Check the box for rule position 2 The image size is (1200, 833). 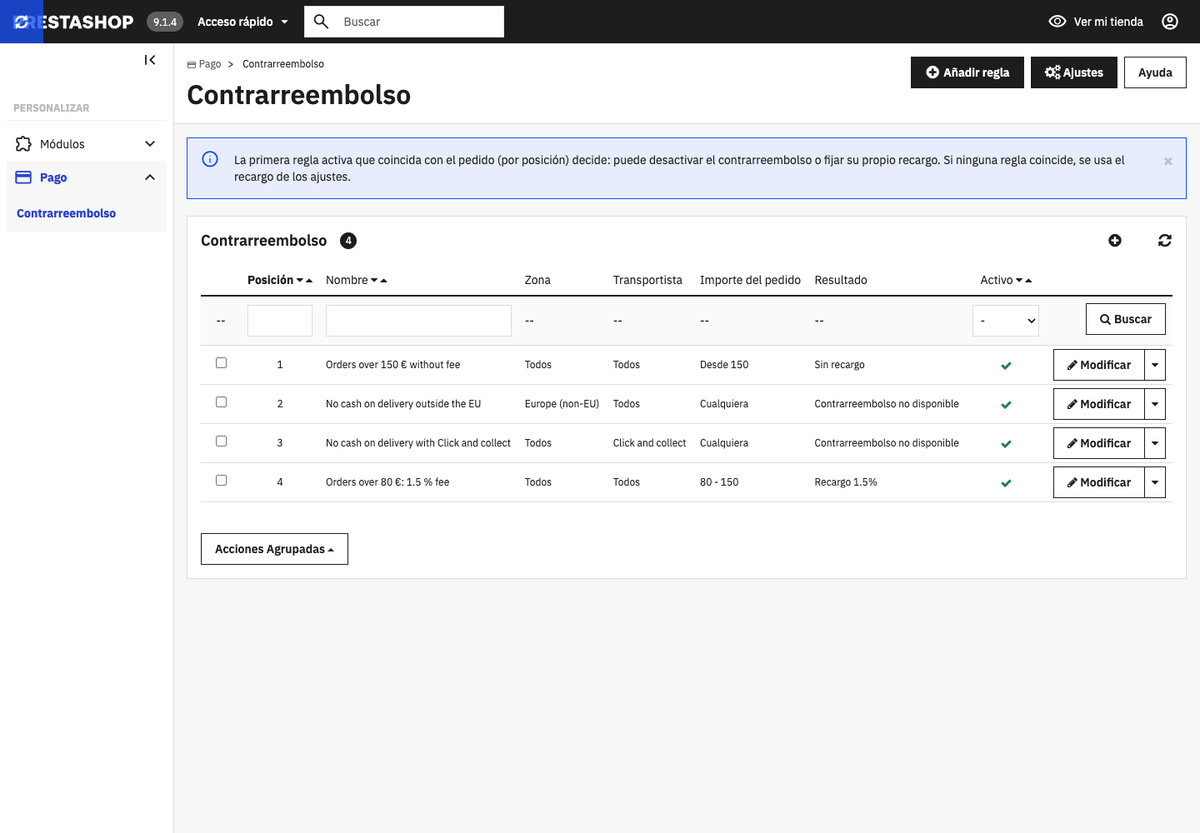221,402
